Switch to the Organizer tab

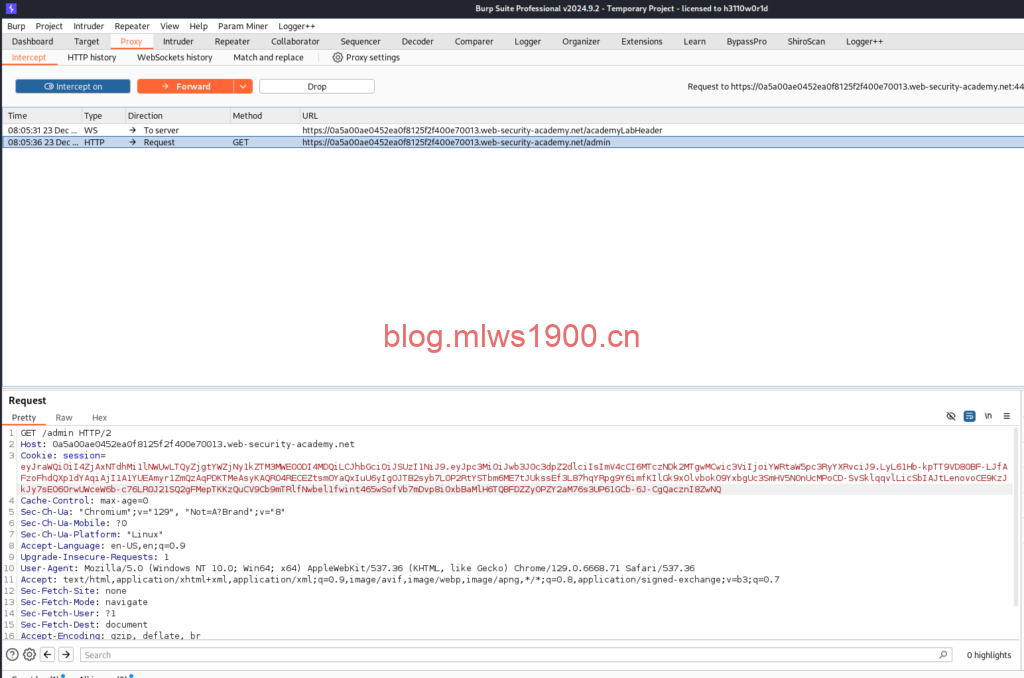coord(581,41)
